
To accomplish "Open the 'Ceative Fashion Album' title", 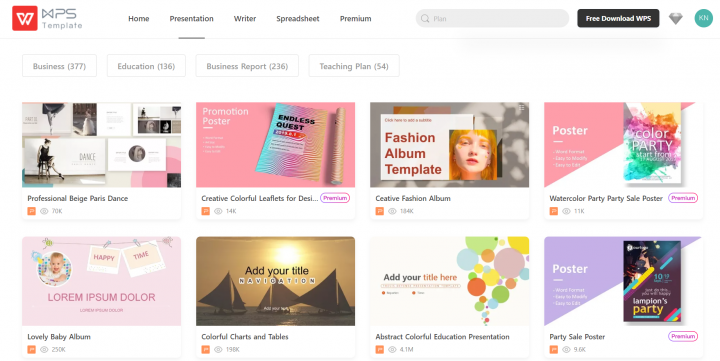I will click(413, 198).
